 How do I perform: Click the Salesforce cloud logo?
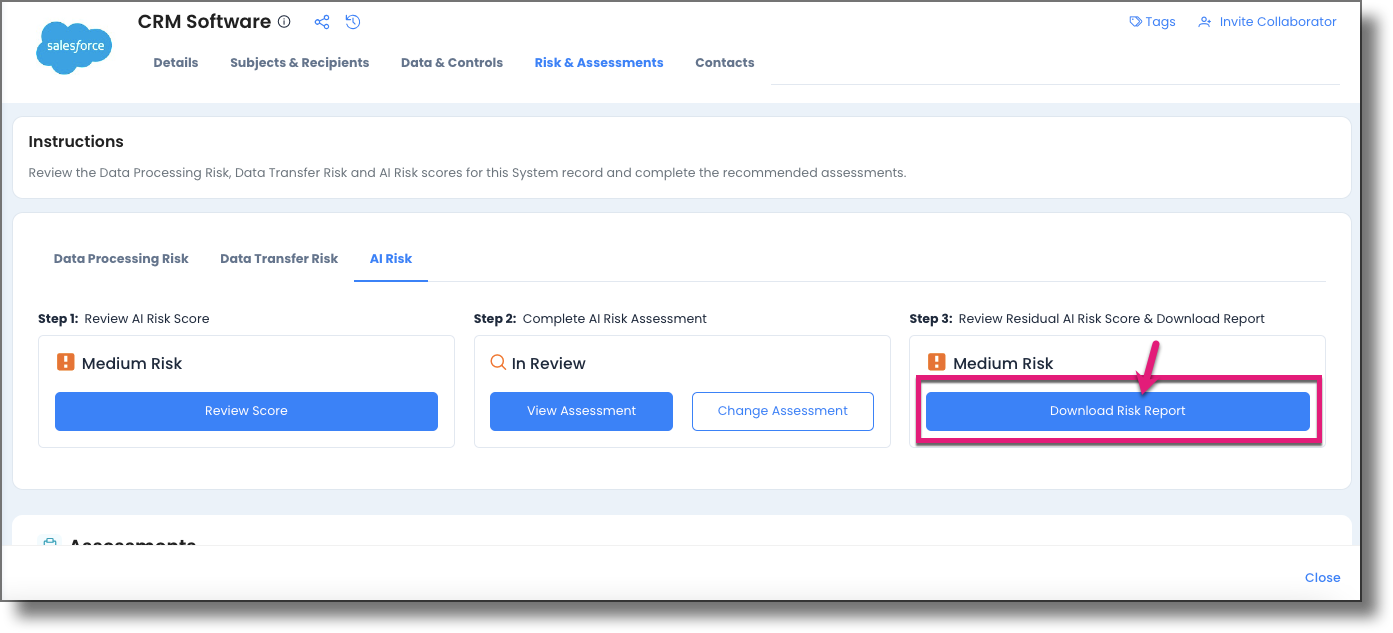tap(75, 46)
